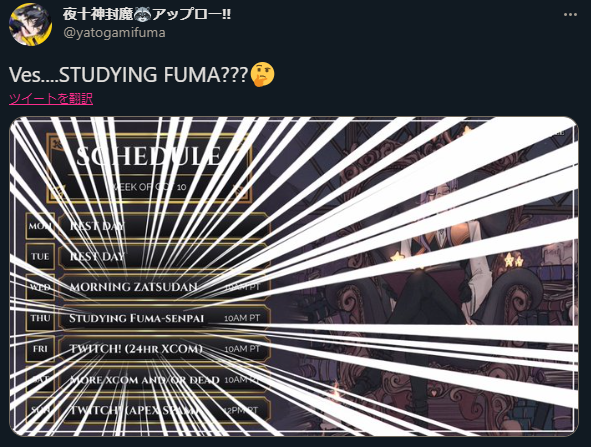Image resolution: width=591 pixels, height=447 pixels.
Task: Click the Twitch 24hr XCOM Friday entry
Action: [x=136, y=349]
